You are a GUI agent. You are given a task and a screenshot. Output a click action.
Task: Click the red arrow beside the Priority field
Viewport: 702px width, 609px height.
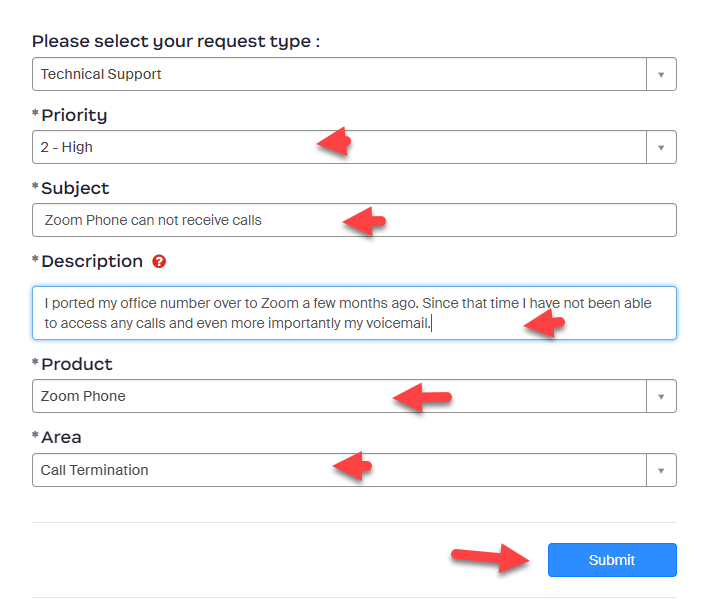click(x=334, y=142)
